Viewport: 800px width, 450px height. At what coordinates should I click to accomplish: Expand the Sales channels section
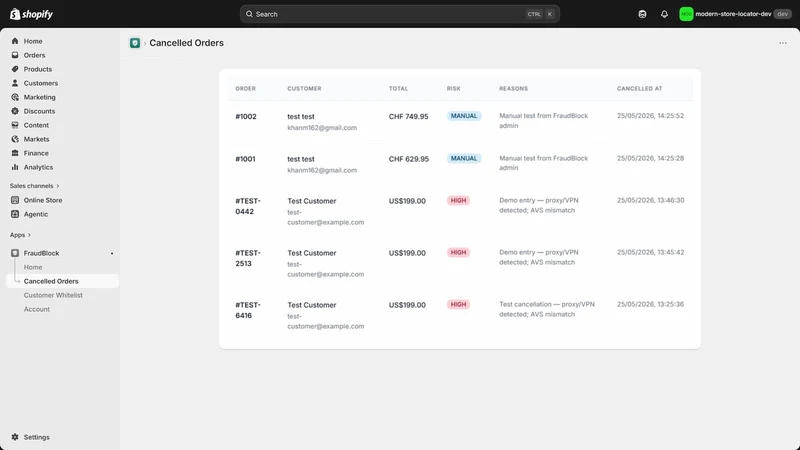click(x=34, y=186)
